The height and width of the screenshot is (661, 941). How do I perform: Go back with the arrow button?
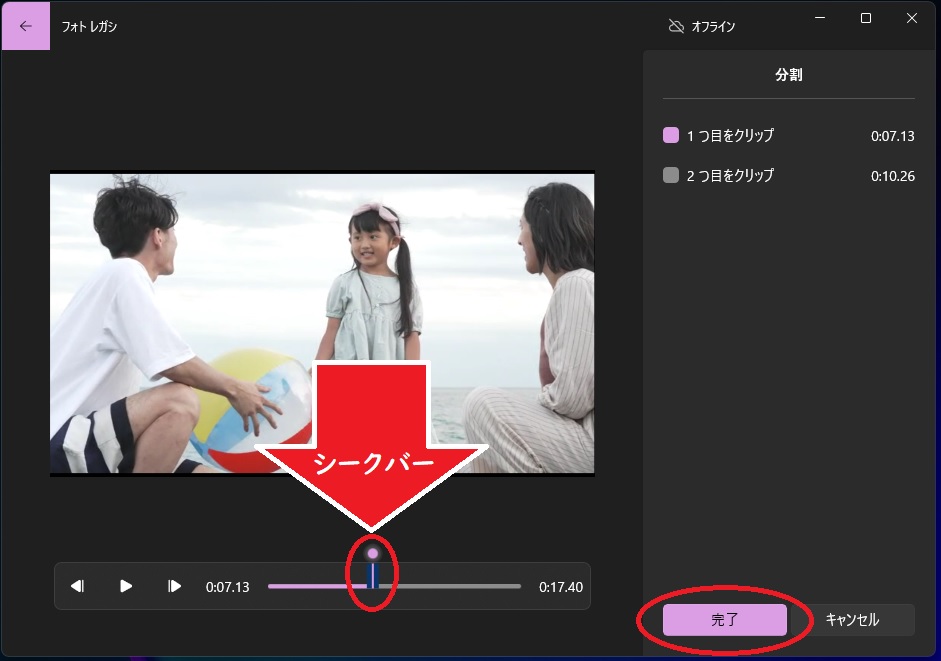click(26, 26)
